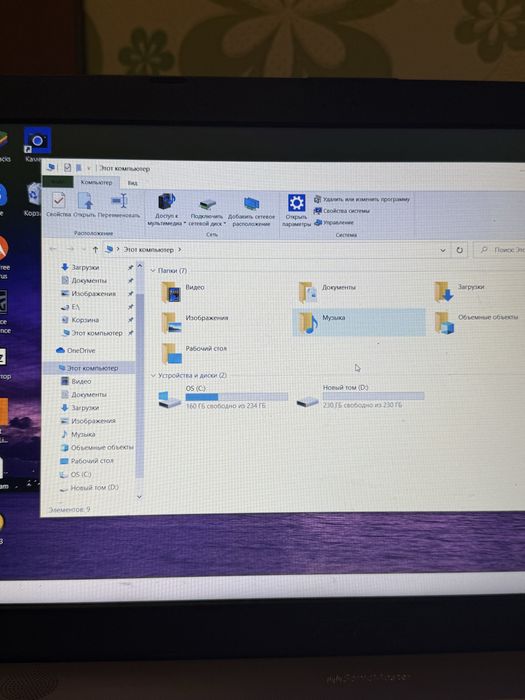
Task: Click navigation pane scroll down arrow
Action: pyautogui.click(x=139, y=496)
